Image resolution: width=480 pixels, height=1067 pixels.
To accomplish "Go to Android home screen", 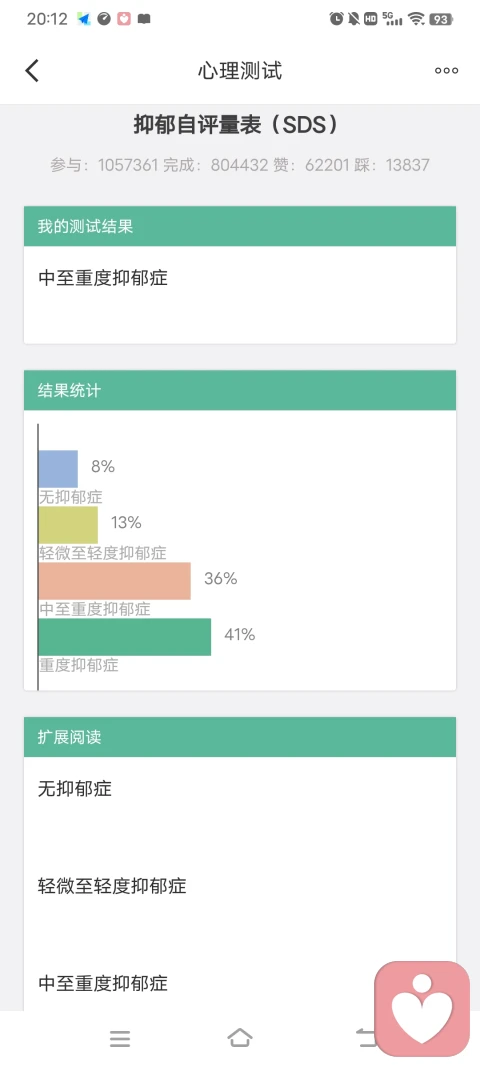I will 240,1038.
